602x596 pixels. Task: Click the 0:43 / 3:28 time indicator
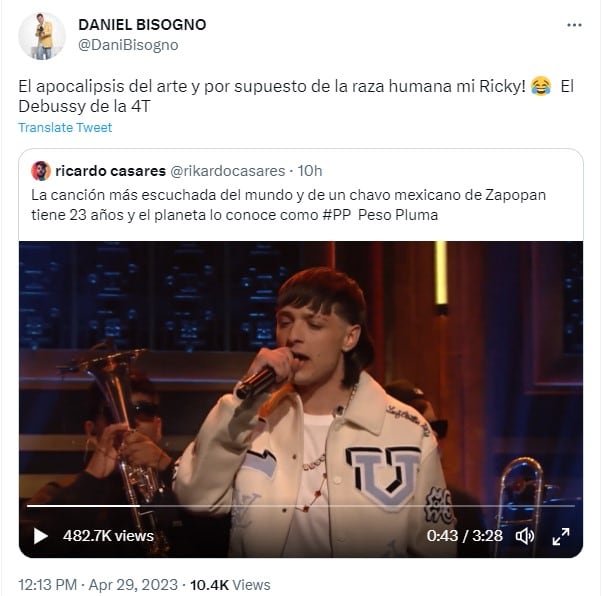[465, 536]
